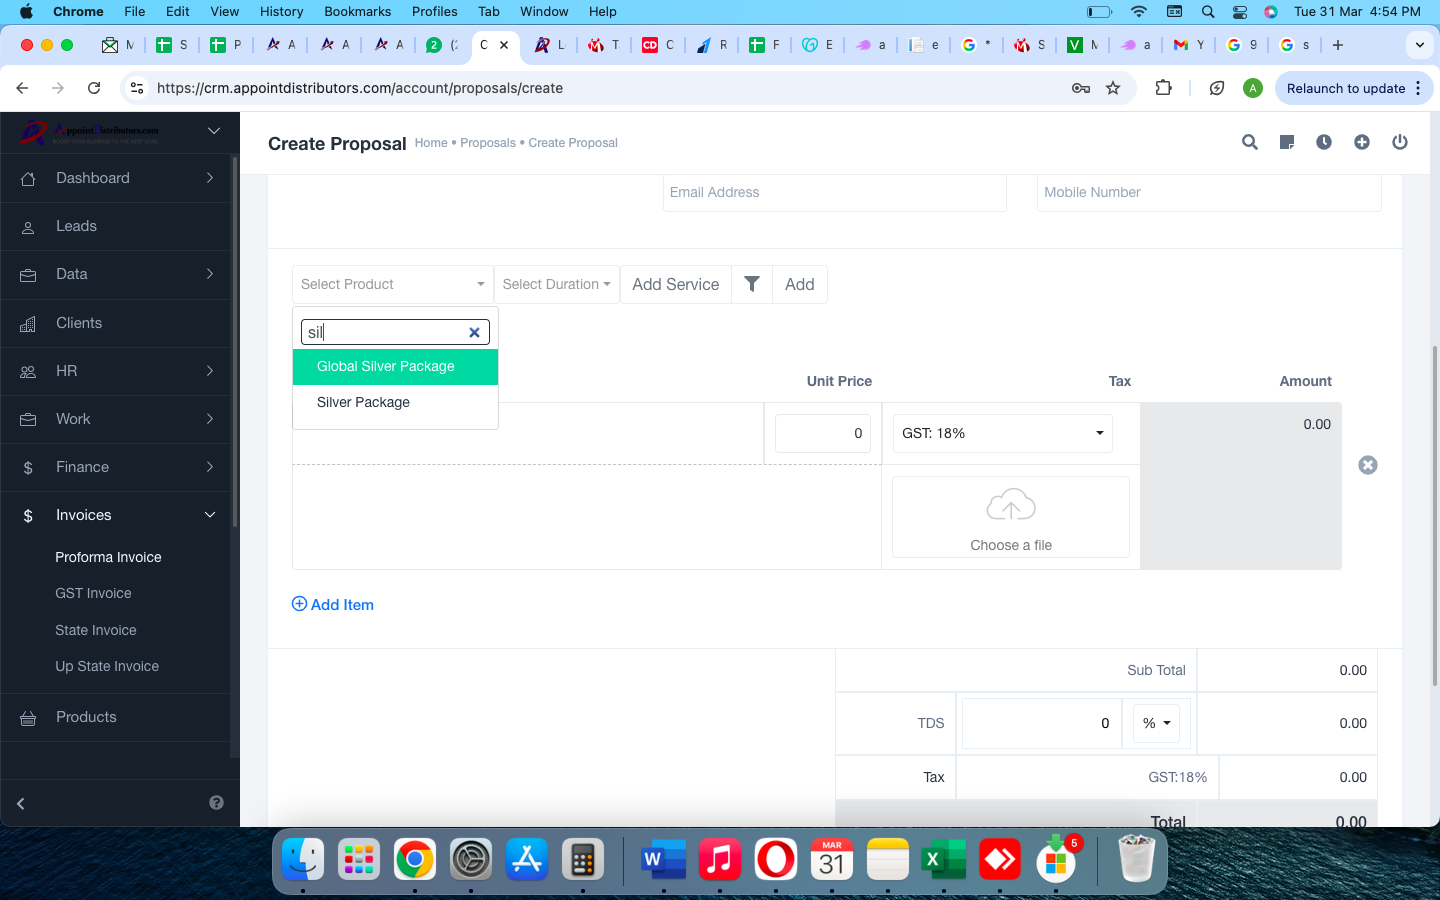
Task: Remove item row with gray X icon
Action: pyautogui.click(x=1368, y=465)
